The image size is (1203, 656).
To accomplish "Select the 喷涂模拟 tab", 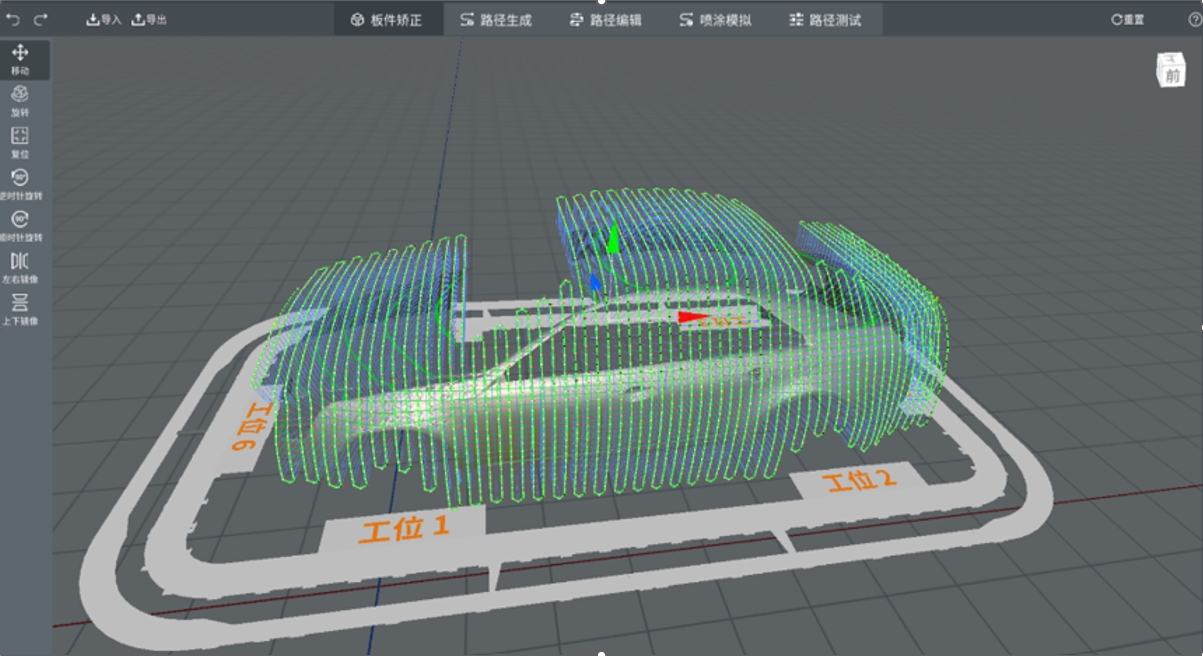I will tap(716, 19).
